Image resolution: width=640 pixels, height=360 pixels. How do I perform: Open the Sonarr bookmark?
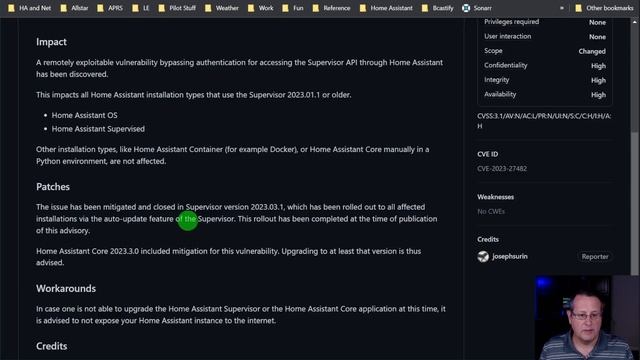477,8
